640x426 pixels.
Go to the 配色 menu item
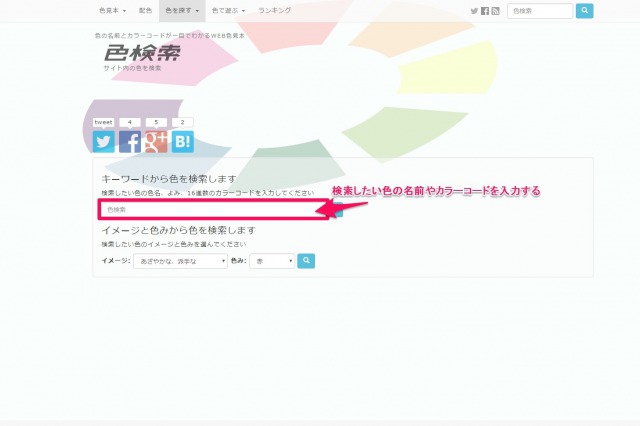(x=146, y=10)
